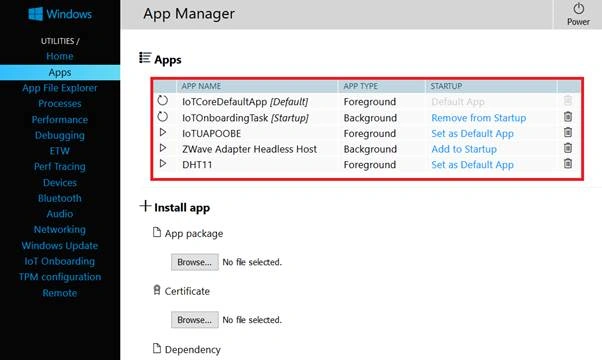Restart icon for IoTCoreDefaultApp
This screenshot has width=602, height=360.
click(x=162, y=101)
